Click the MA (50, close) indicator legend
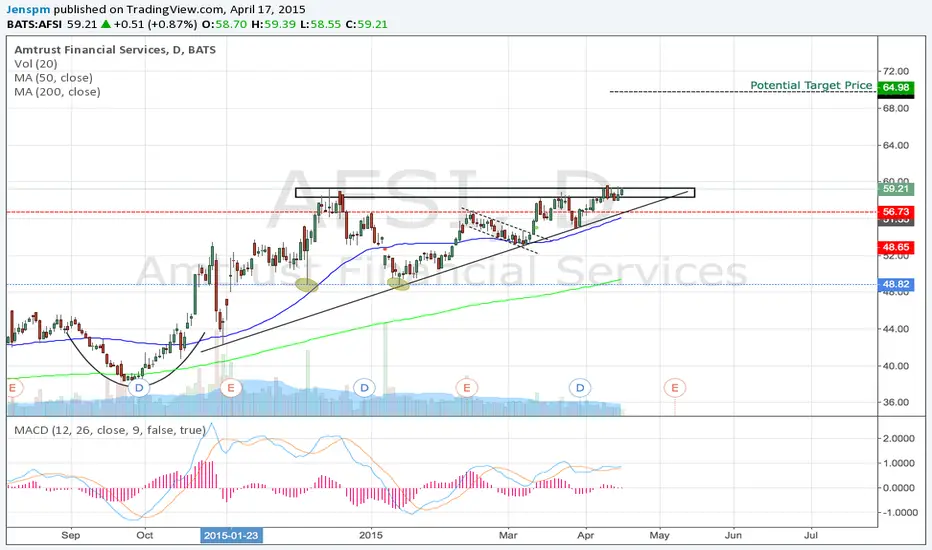Viewport: 932px width, 550px height. coord(53,78)
